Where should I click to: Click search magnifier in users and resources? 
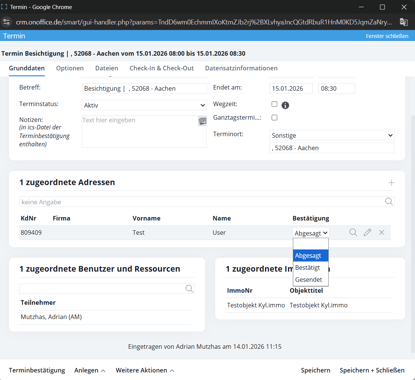189,289
